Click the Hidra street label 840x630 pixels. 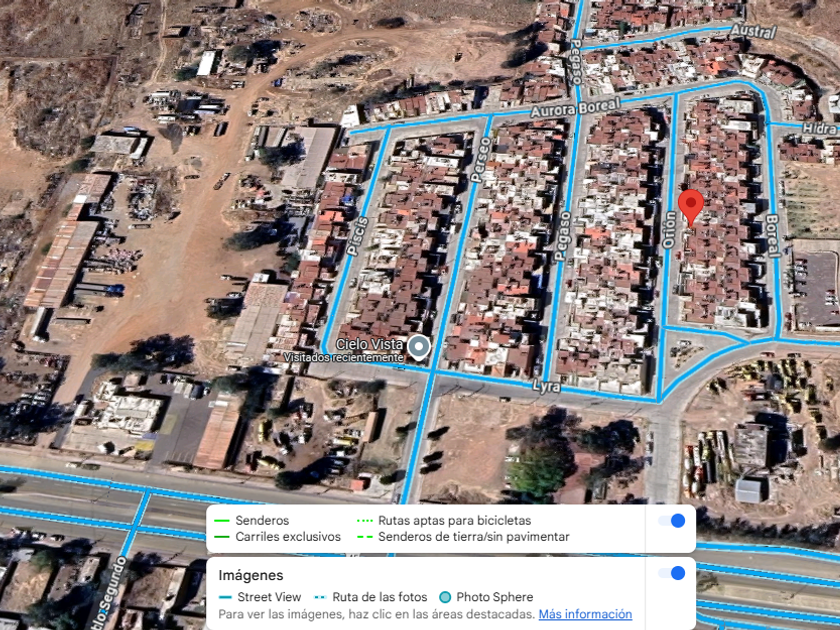[x=819, y=128]
